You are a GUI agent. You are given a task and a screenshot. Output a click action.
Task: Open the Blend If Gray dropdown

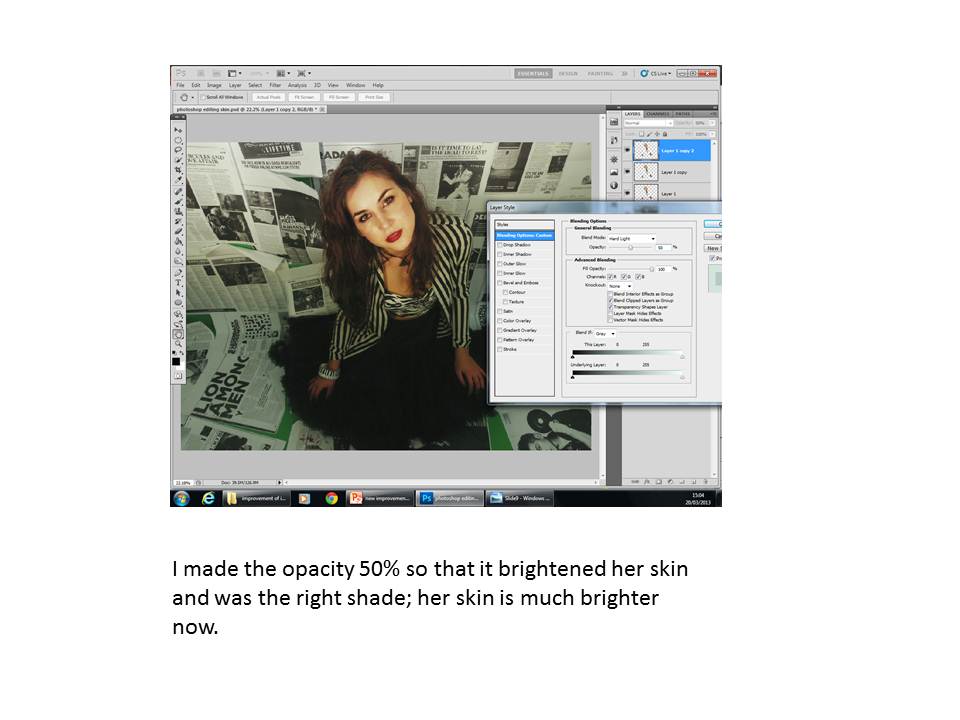(x=605, y=334)
